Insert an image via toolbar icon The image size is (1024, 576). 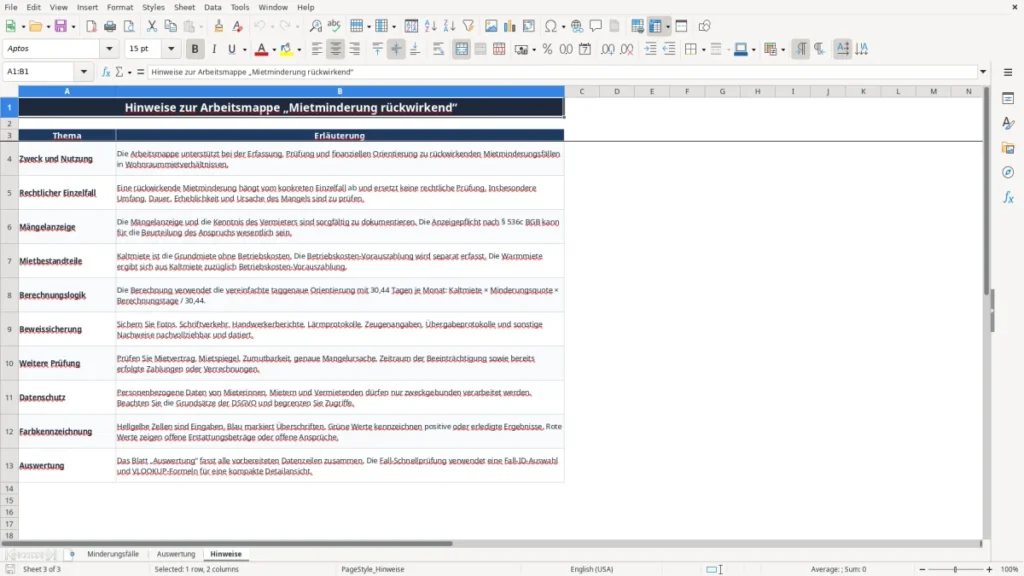491,26
